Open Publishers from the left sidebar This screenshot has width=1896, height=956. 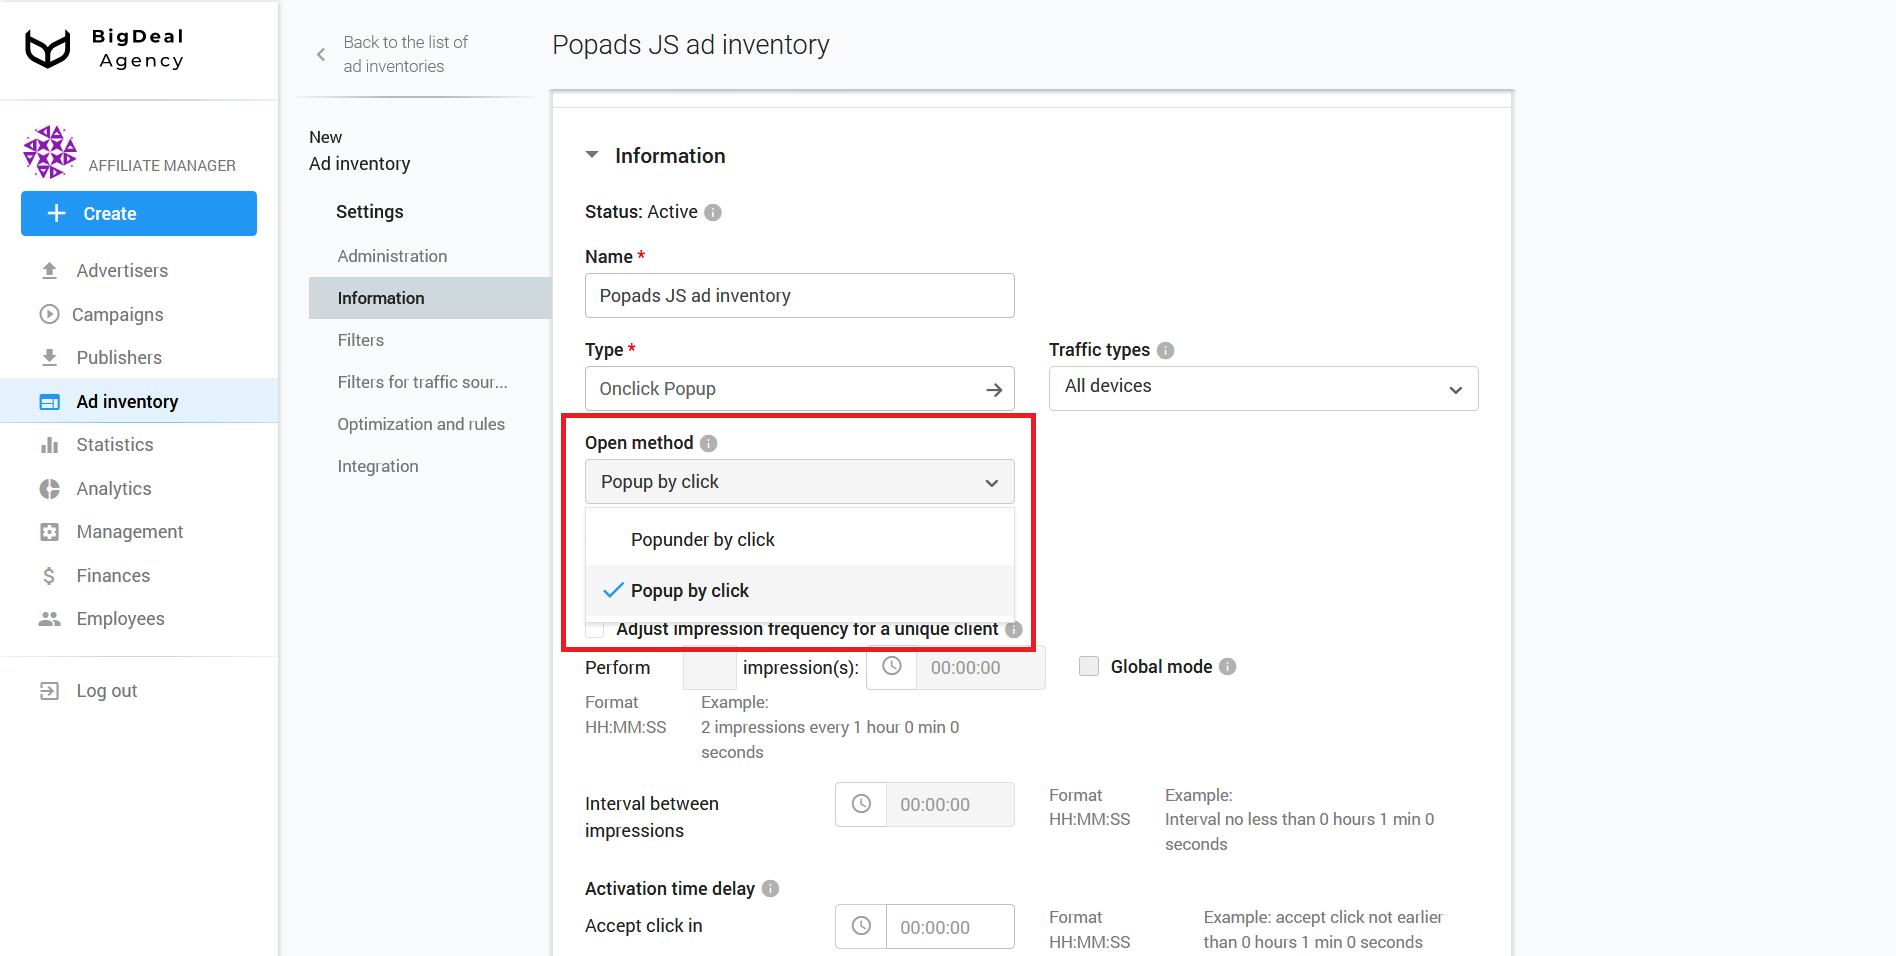pos(118,357)
